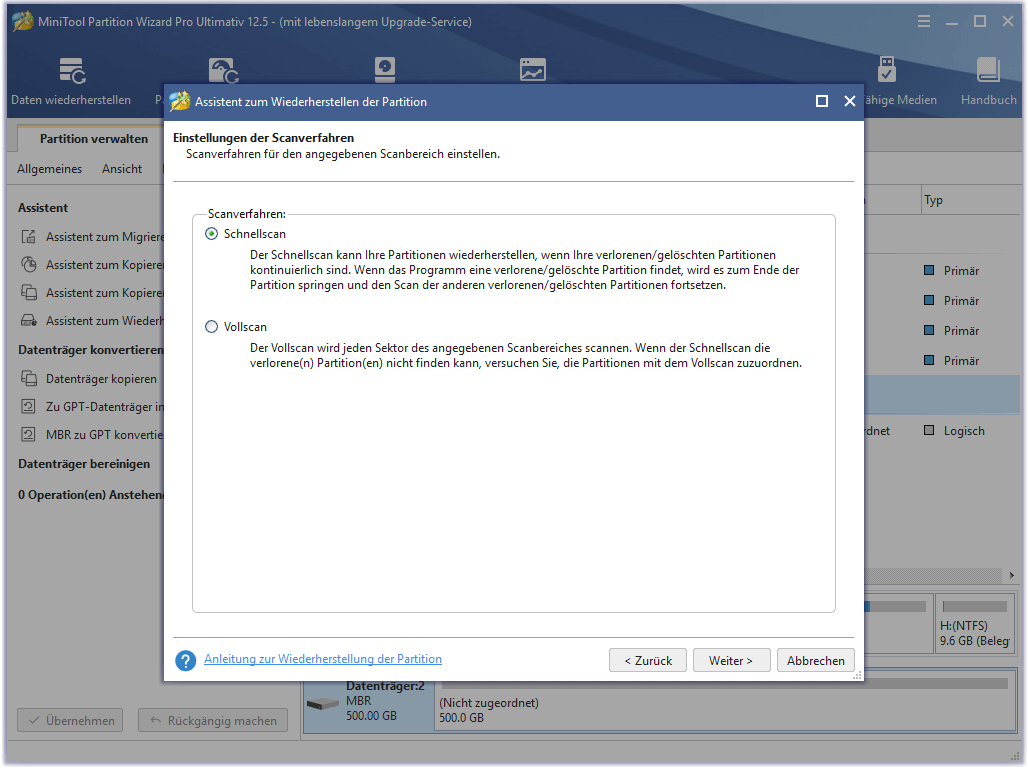The height and width of the screenshot is (768, 1028).
Task: Click the MiniTool app logo icon
Action: (23, 21)
